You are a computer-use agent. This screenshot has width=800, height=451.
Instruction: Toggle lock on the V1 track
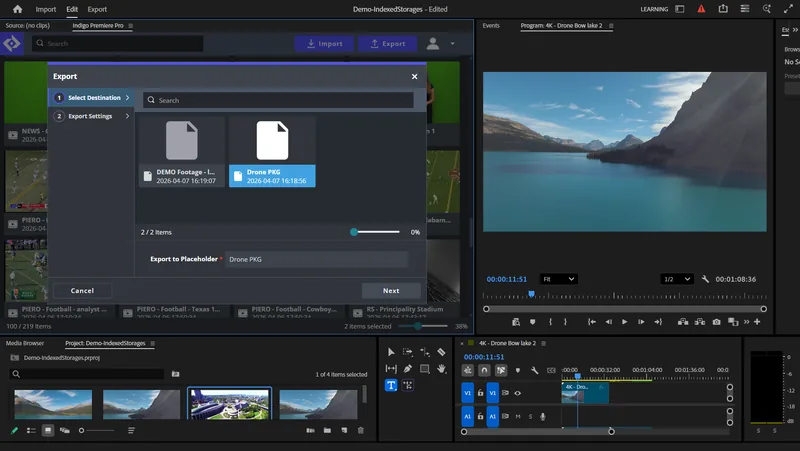480,393
